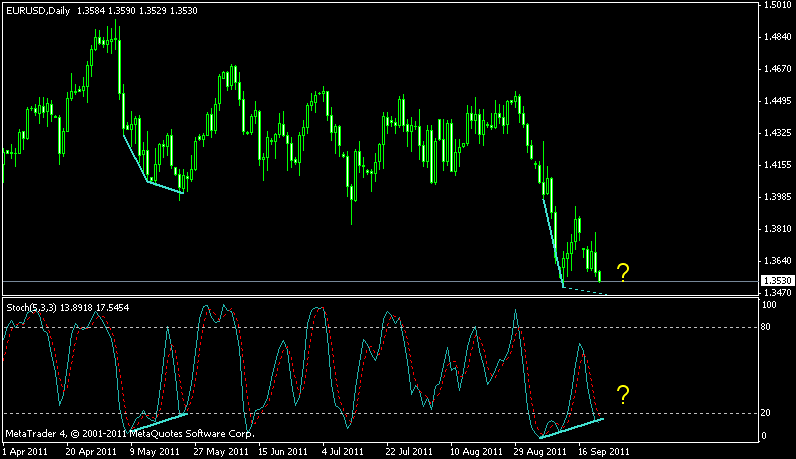Click the 1.4155 price axis label
Screen dimensions: 796x459
tap(778, 165)
